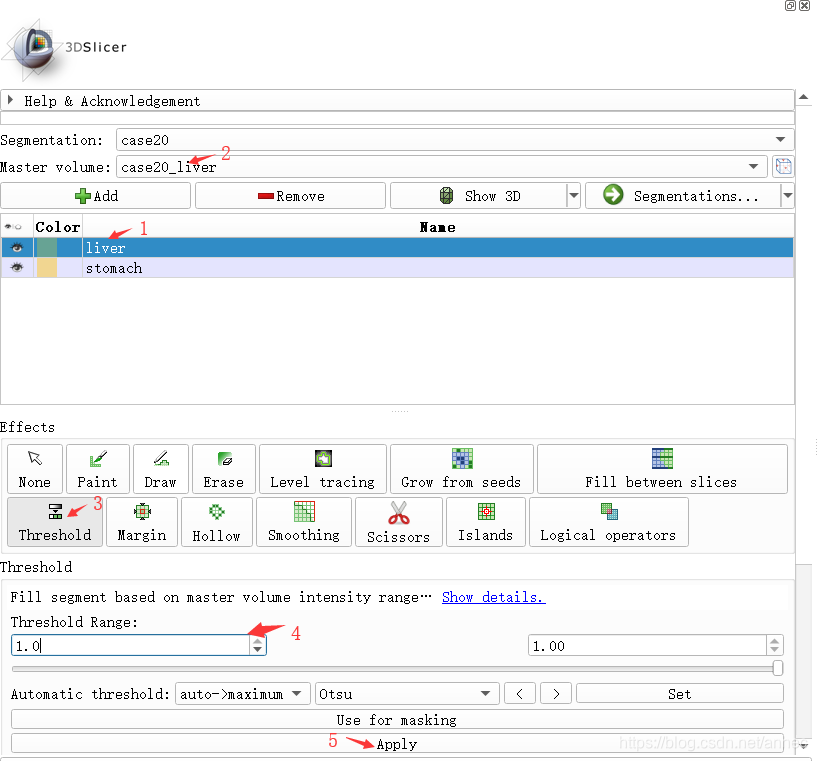Choose the Level tracing effect
This screenshot has height=761, width=817.
[x=323, y=469]
